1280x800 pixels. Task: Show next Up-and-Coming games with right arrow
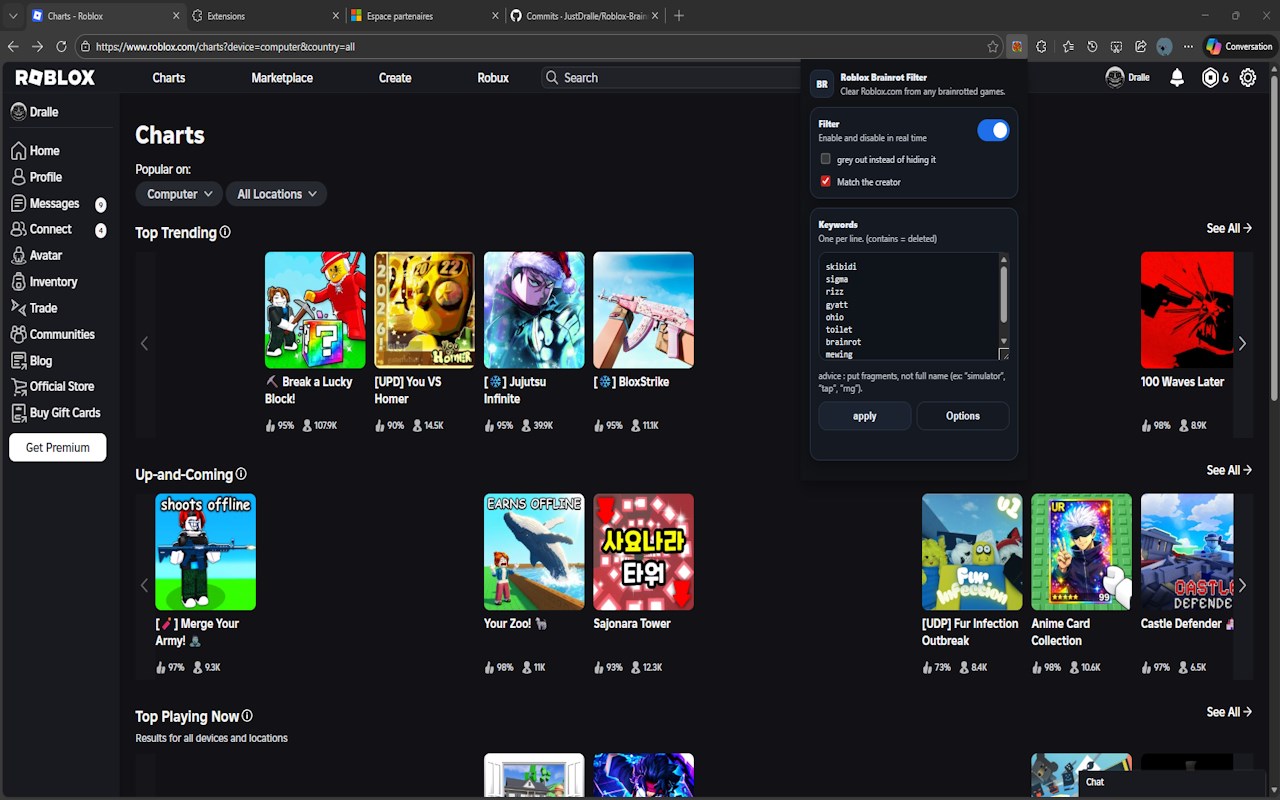click(x=1242, y=586)
